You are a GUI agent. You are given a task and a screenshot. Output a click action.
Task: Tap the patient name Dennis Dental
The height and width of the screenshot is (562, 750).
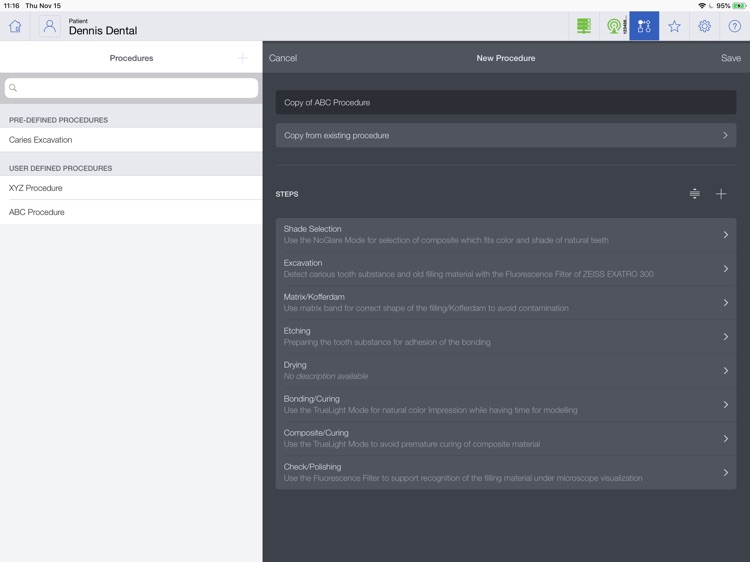[x=103, y=31]
